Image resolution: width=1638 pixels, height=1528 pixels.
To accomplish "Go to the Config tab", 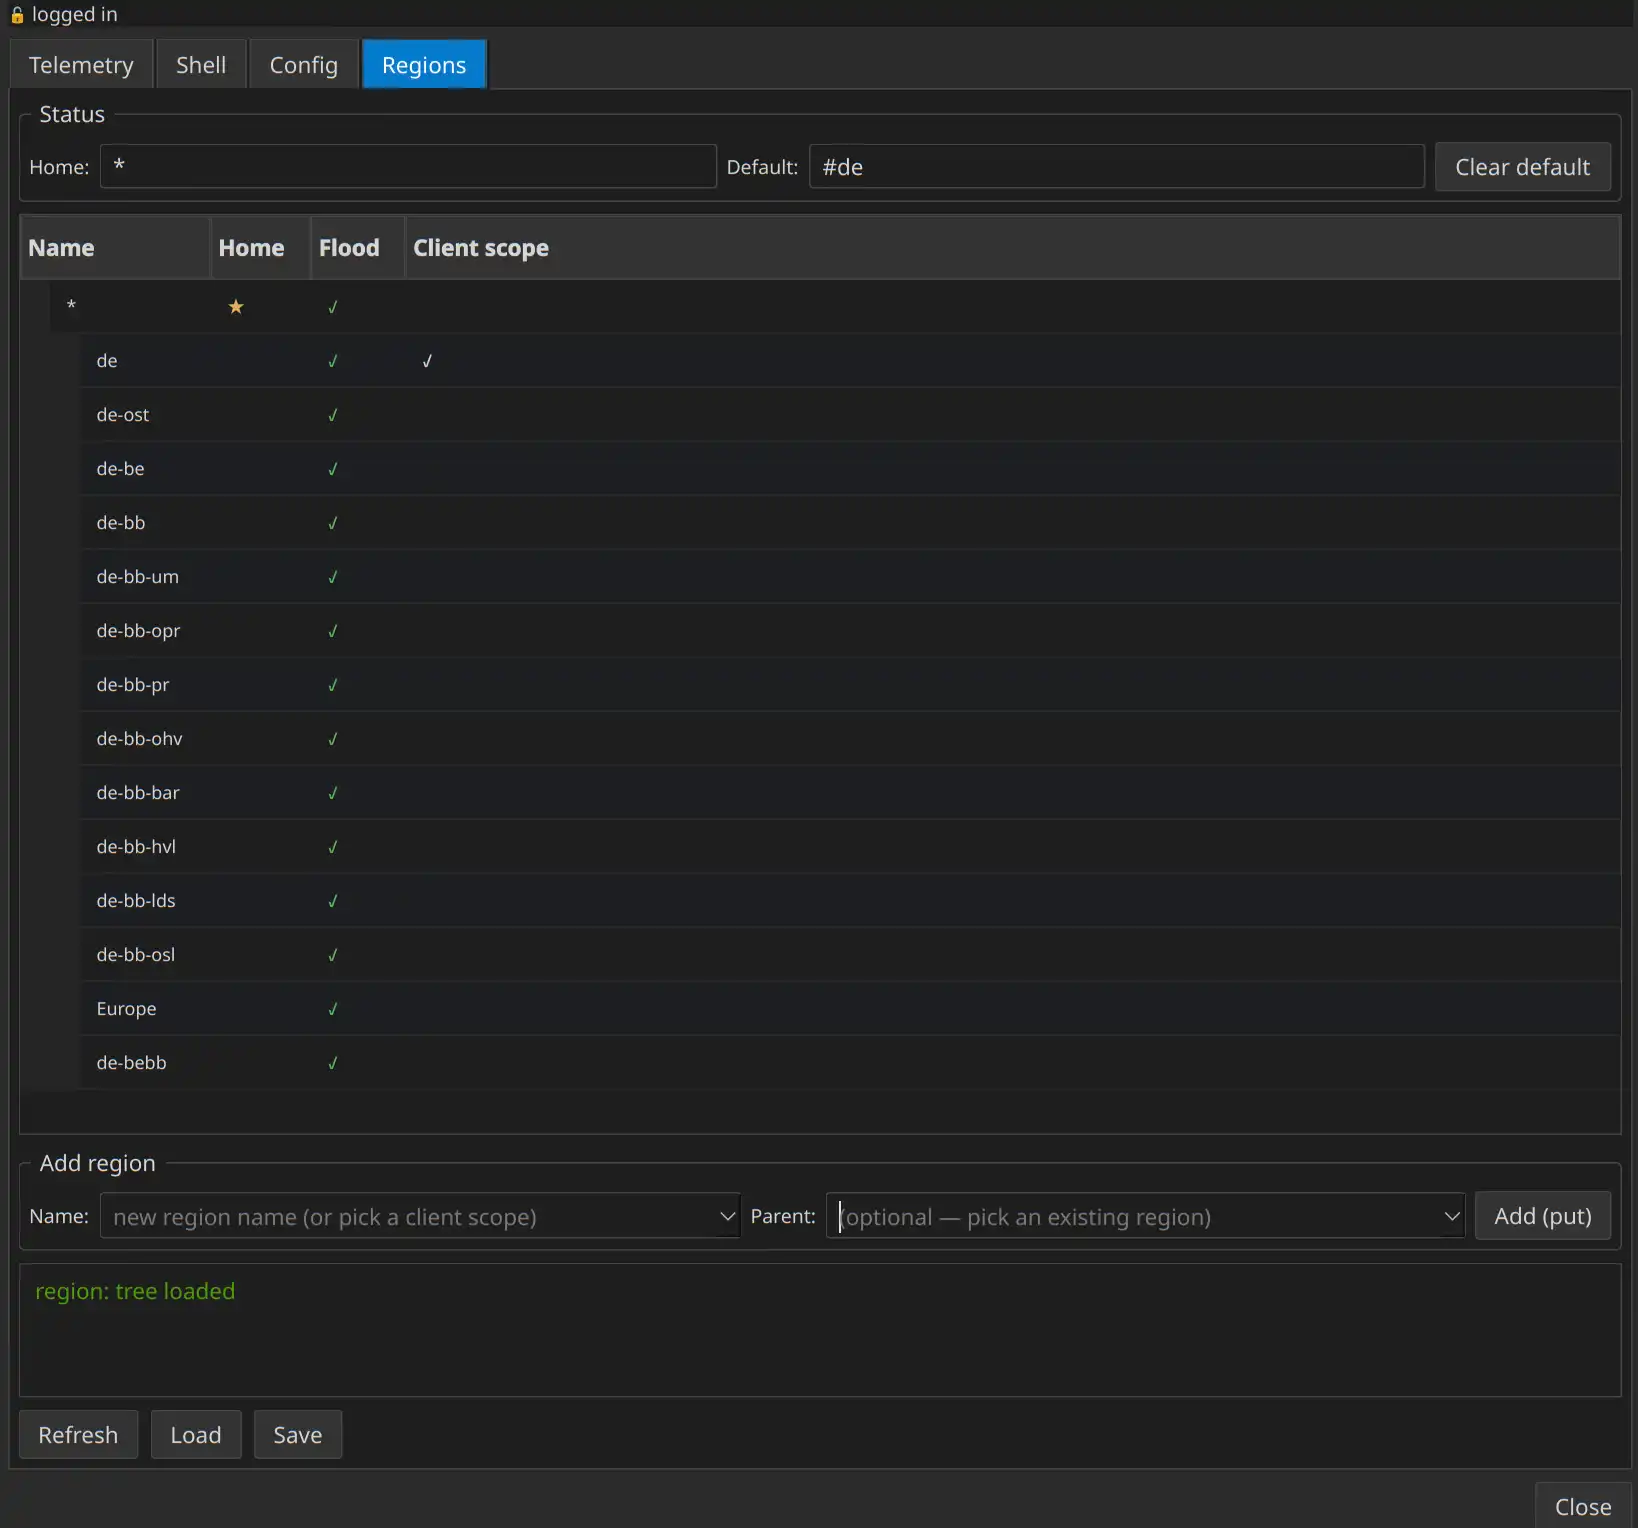I will point(303,65).
